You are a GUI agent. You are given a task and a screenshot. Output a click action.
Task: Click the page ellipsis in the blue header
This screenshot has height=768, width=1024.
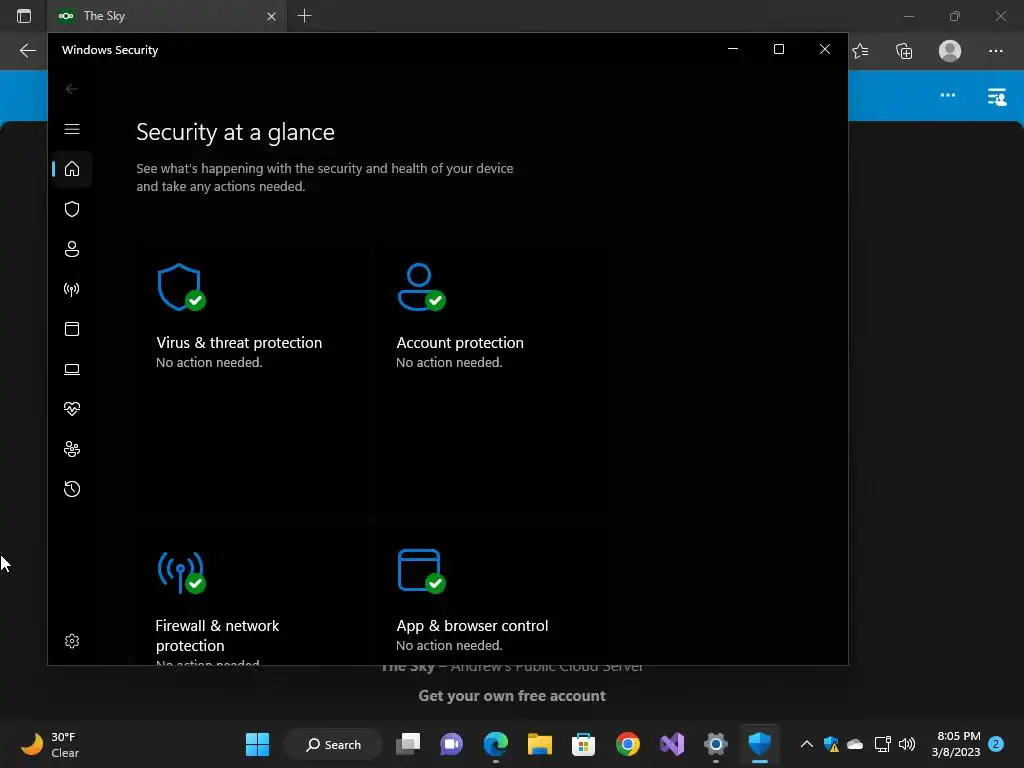[948, 95]
